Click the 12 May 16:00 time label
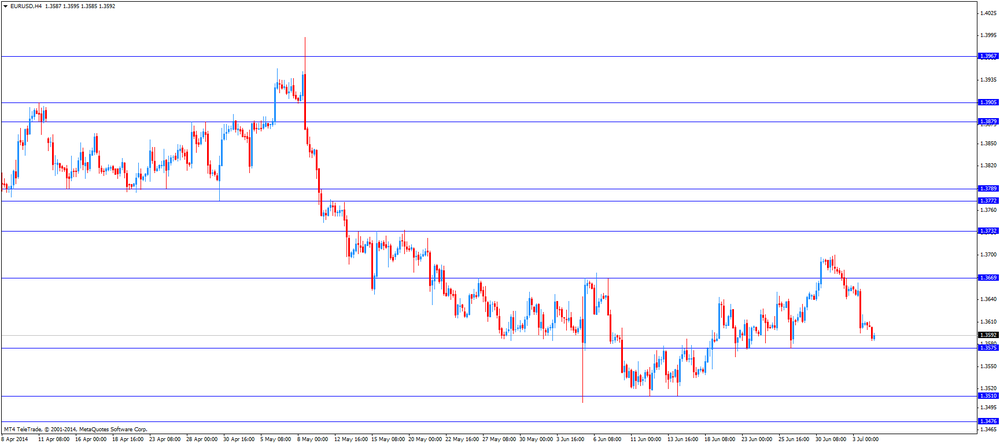 351,440
